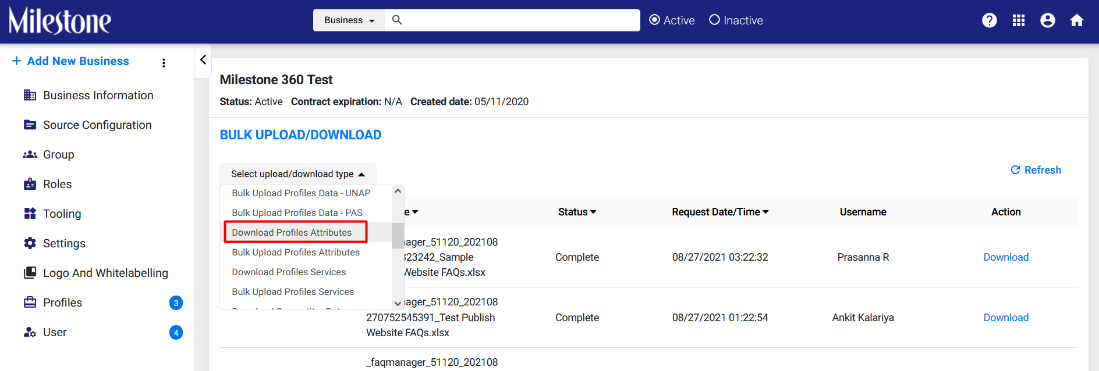Click the Source Configuration icon
The height and width of the screenshot is (371, 1099).
(x=29, y=126)
